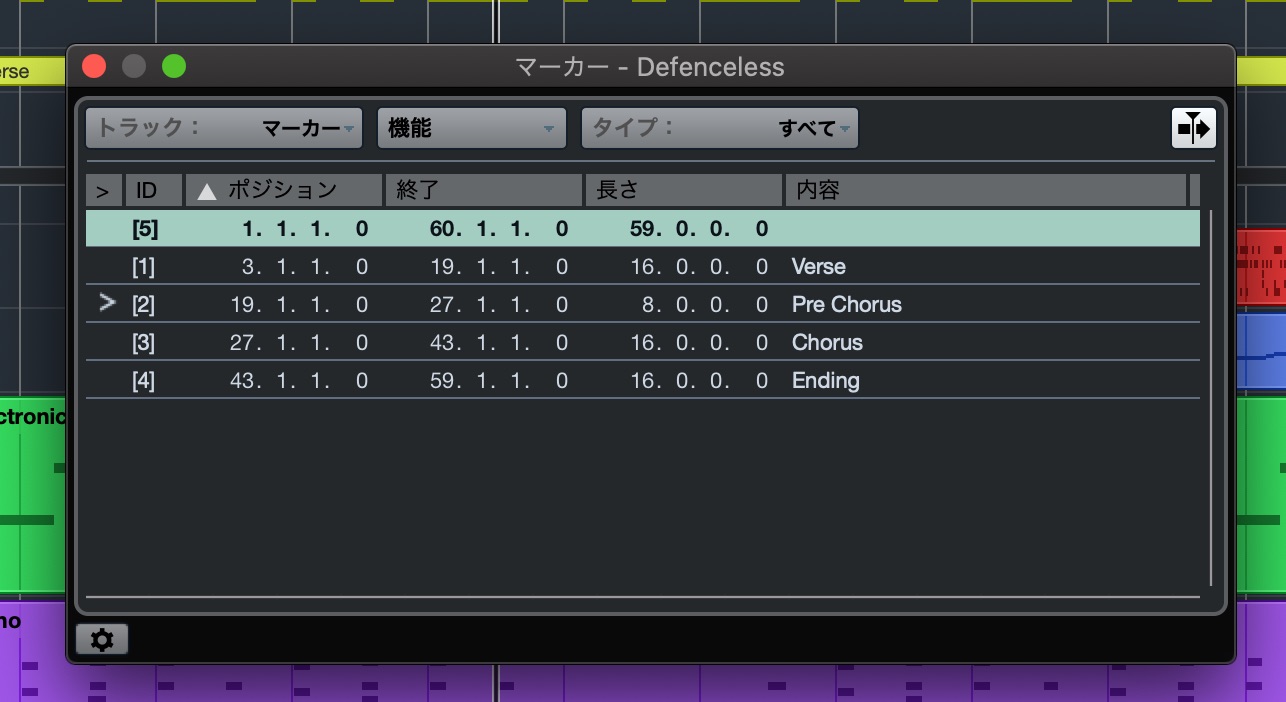Screen dimensions: 1286x702
Task: Select marker ID [4]
Action: [x=144, y=381]
